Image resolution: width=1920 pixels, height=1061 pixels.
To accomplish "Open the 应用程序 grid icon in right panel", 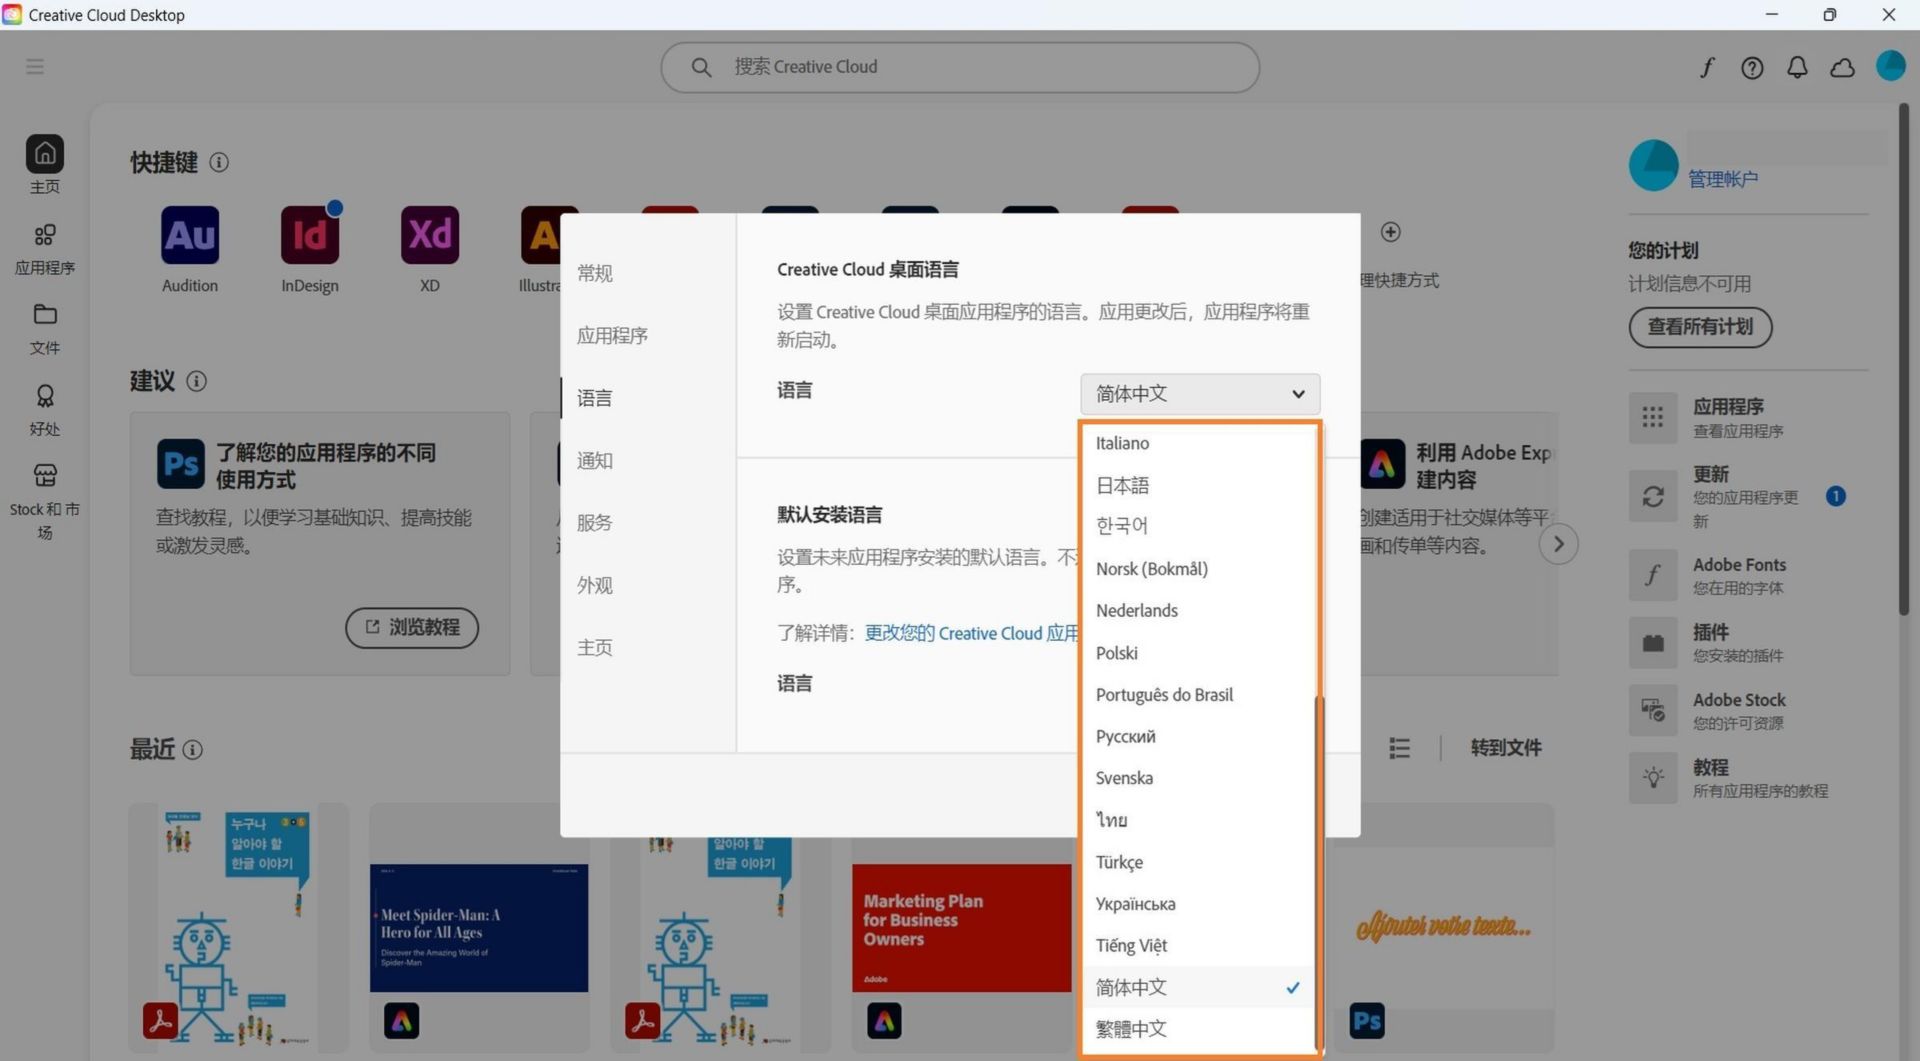I will 1653,417.
